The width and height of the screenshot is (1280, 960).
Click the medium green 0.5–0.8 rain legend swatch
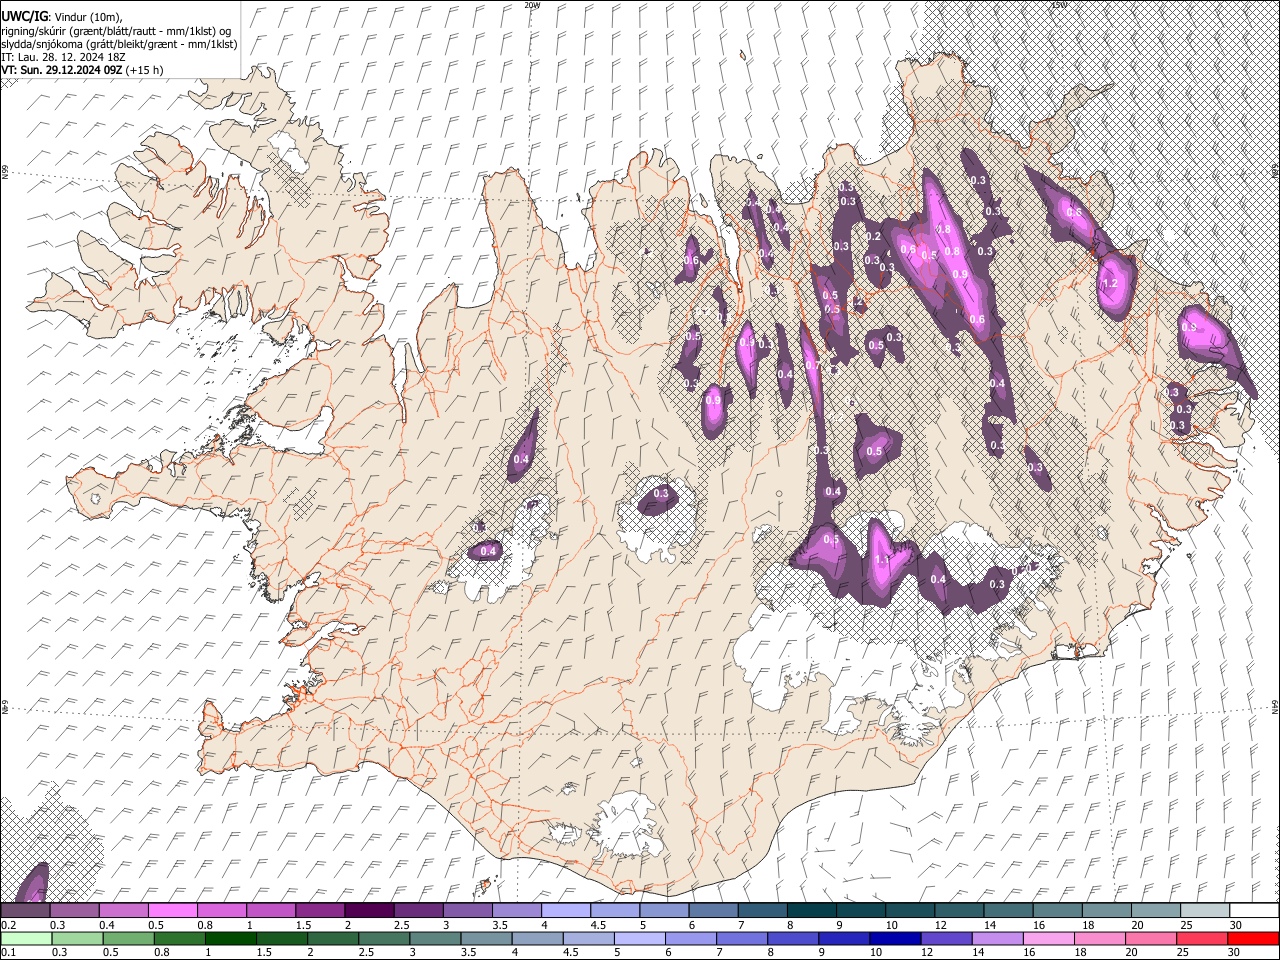click(128, 938)
